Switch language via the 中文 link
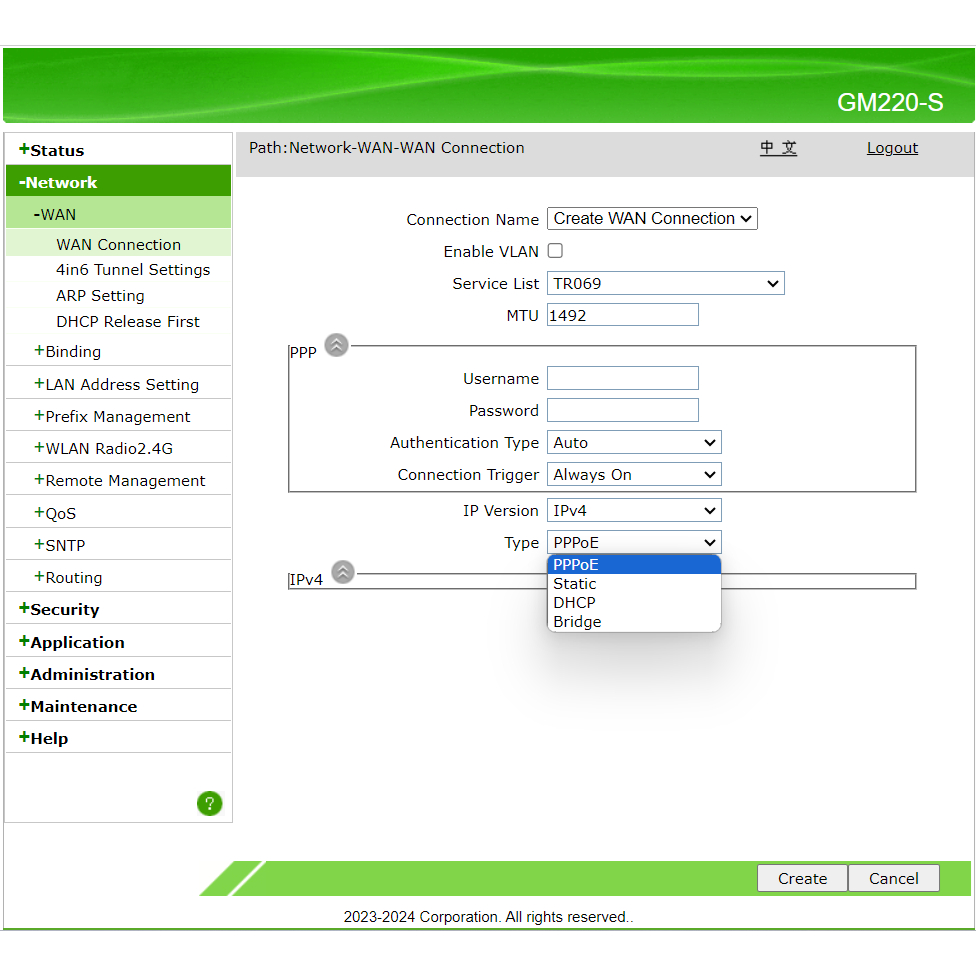976x976 pixels. pos(778,148)
